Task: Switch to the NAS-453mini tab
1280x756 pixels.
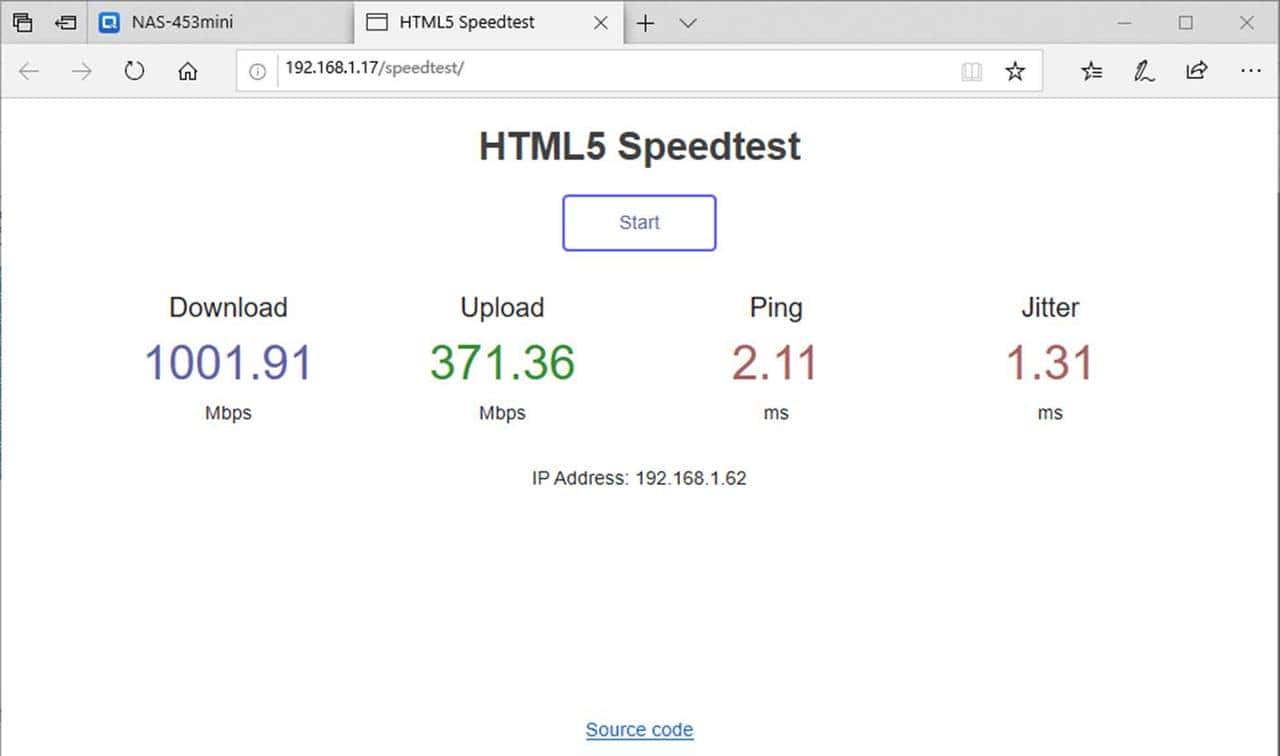Action: 220,22
